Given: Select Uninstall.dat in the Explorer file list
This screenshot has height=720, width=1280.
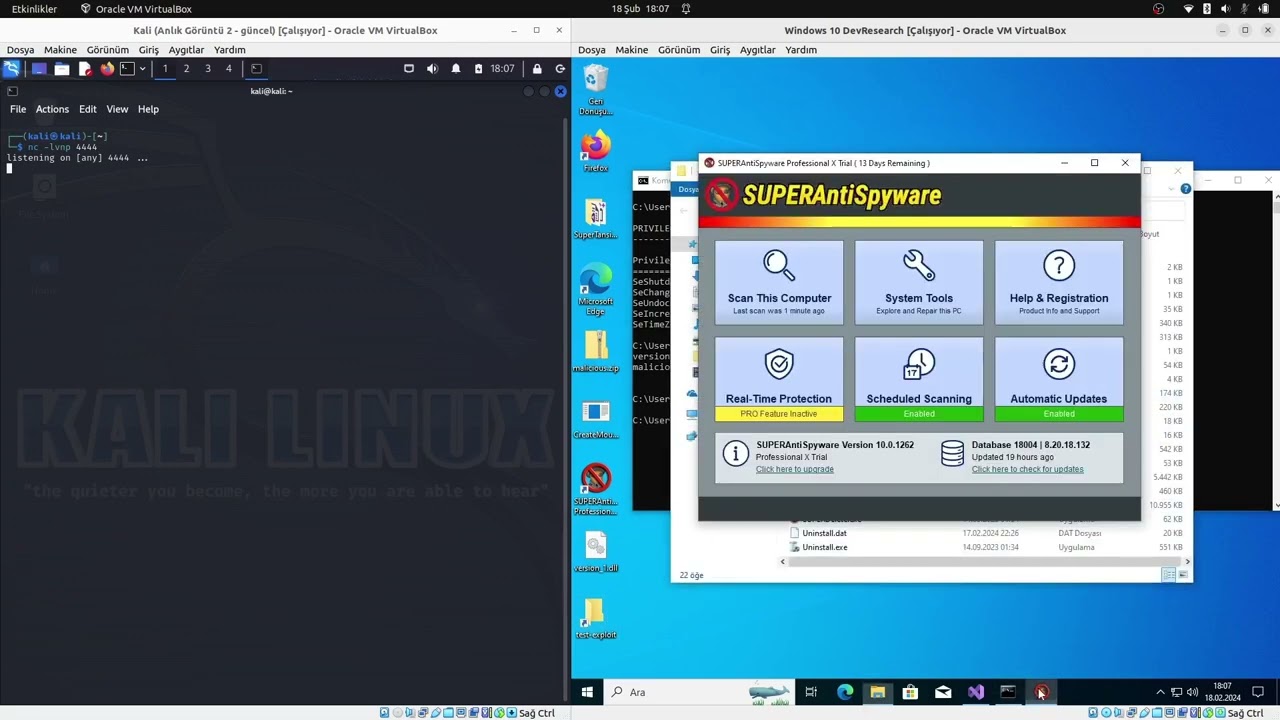Looking at the screenshot, I should pos(824,533).
